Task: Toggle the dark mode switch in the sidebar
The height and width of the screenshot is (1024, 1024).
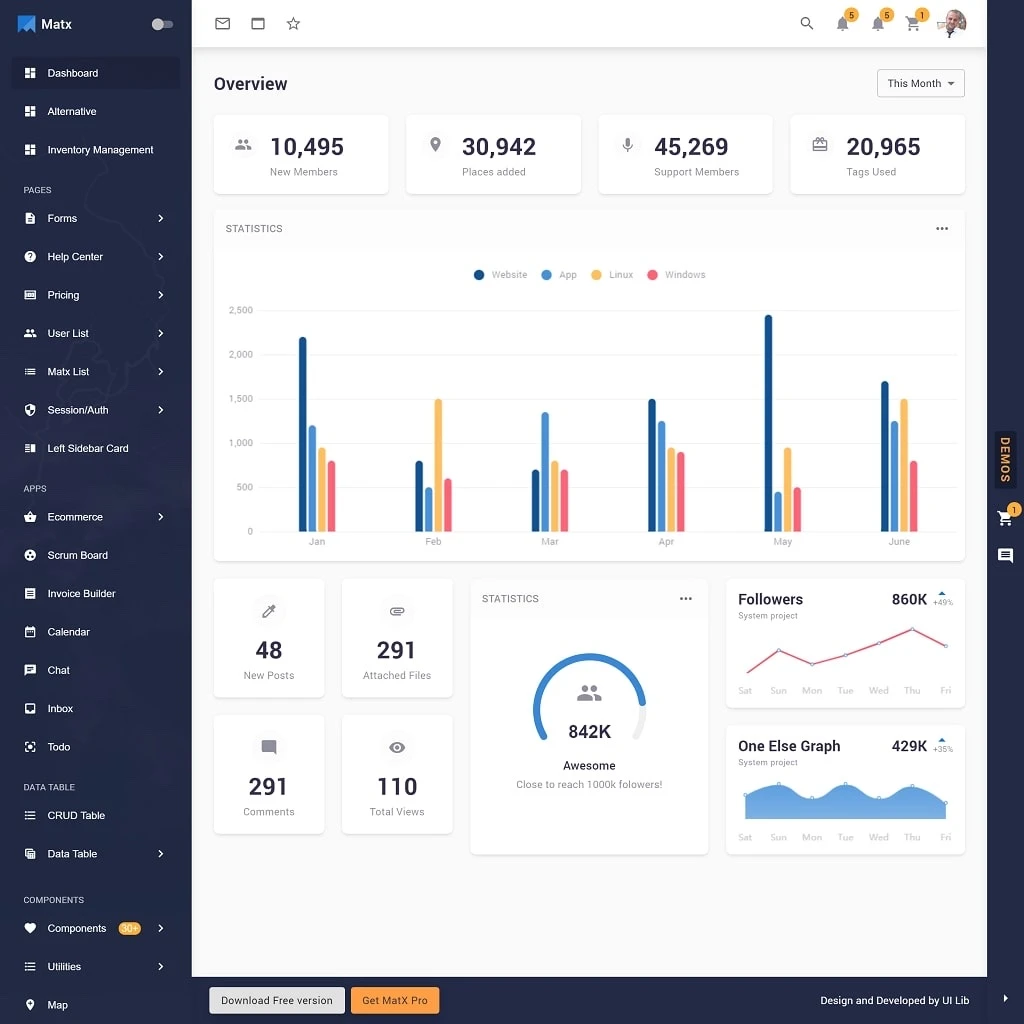Action: (x=161, y=23)
